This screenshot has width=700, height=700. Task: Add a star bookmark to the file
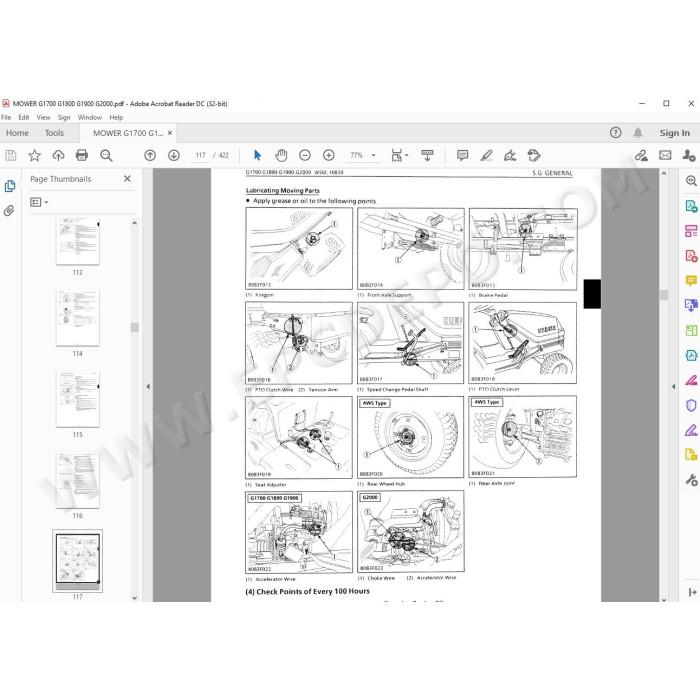(x=34, y=155)
